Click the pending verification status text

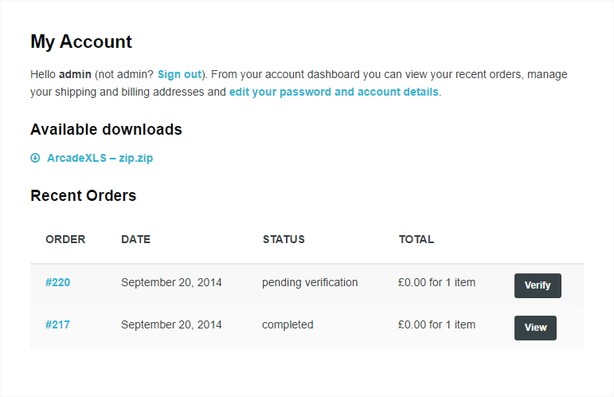click(310, 282)
